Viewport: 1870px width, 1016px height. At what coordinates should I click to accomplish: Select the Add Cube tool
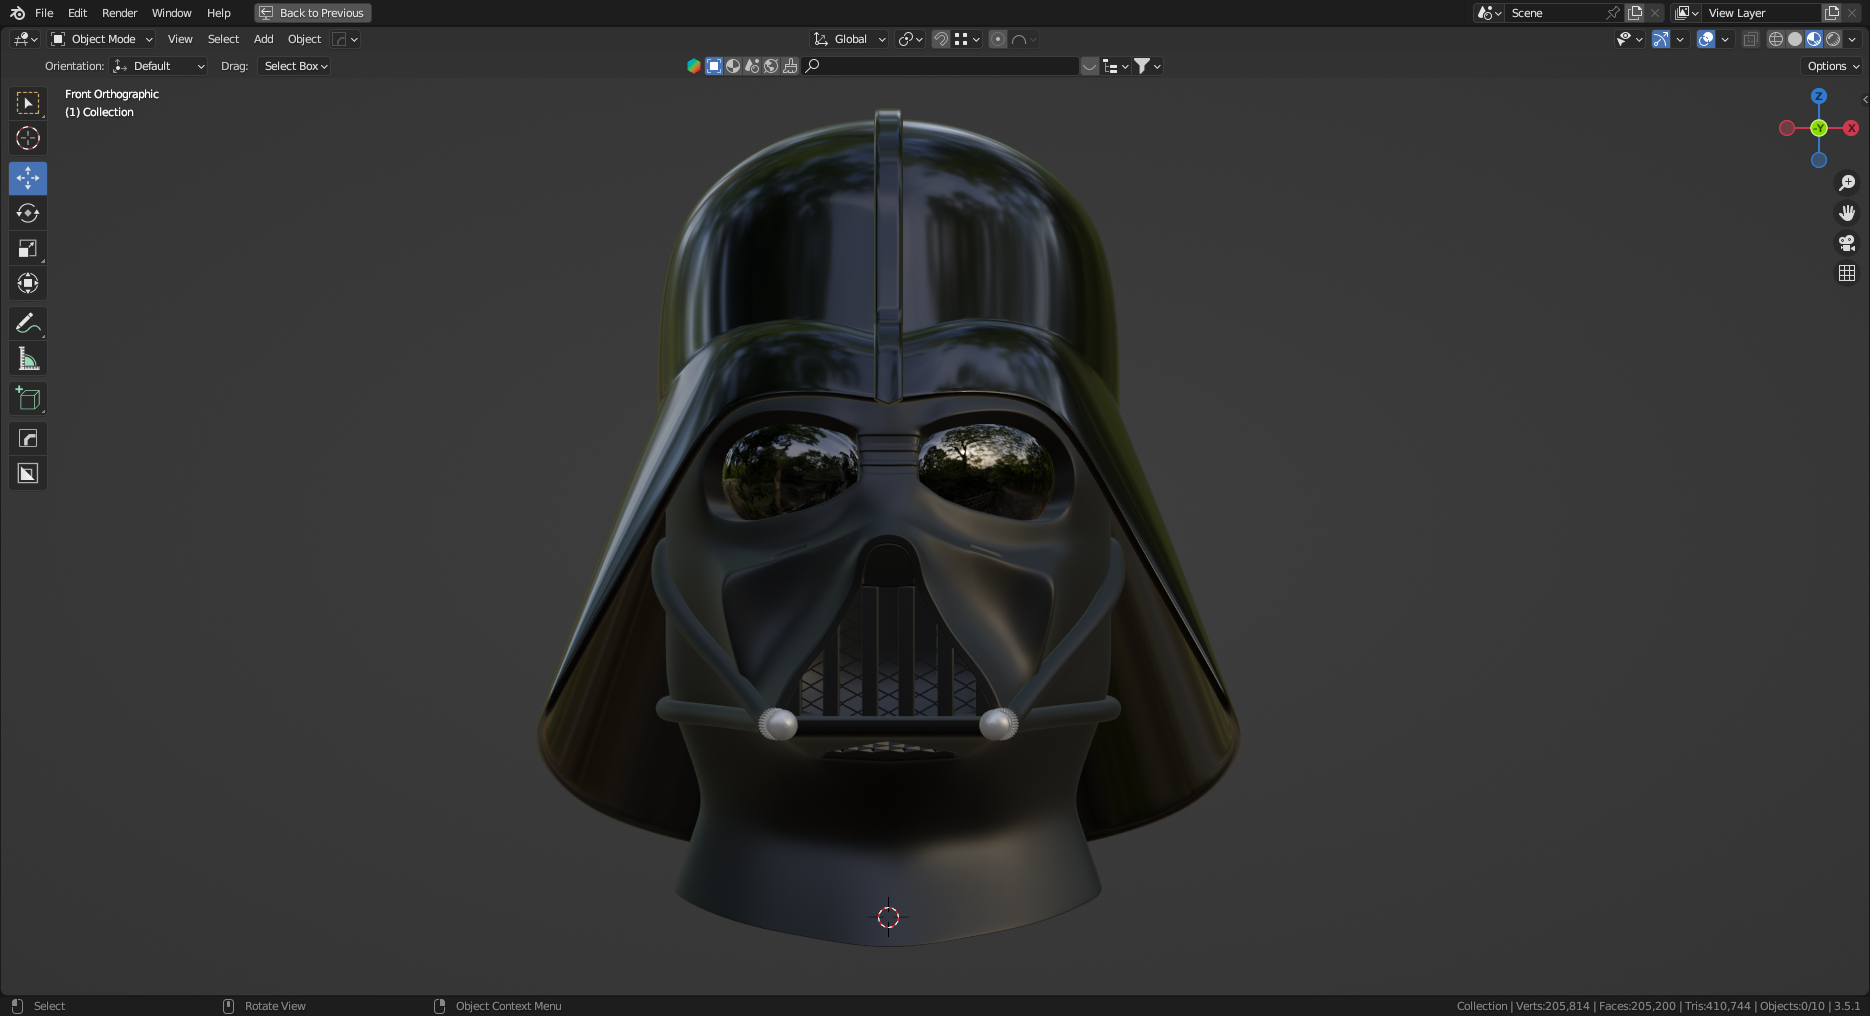28,398
